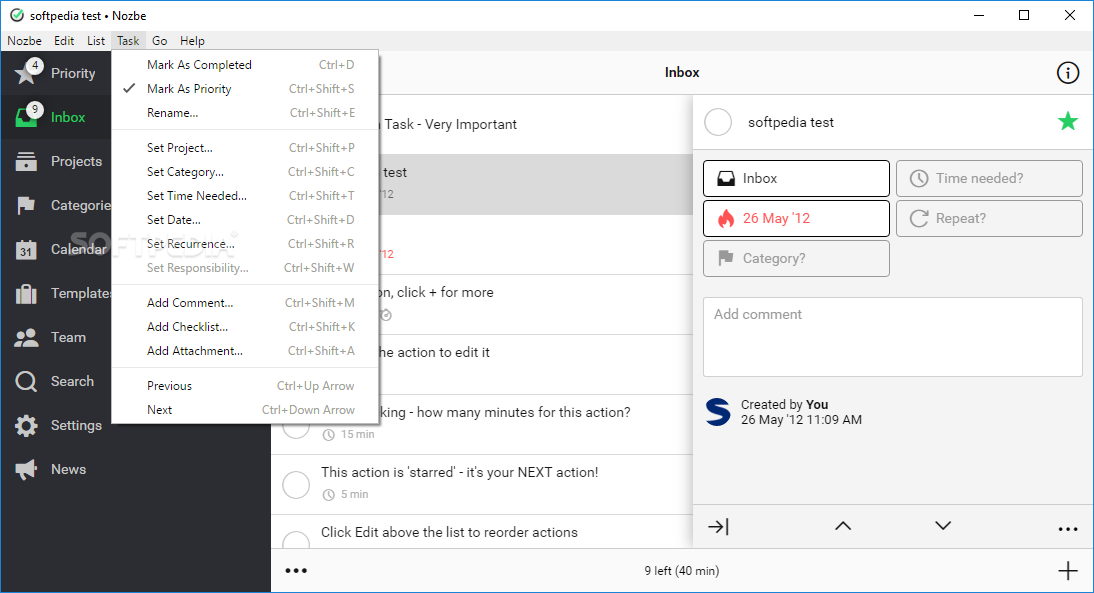Choose Set Category... menu entry
Image resolution: width=1094 pixels, height=593 pixels.
pyautogui.click(x=245, y=172)
